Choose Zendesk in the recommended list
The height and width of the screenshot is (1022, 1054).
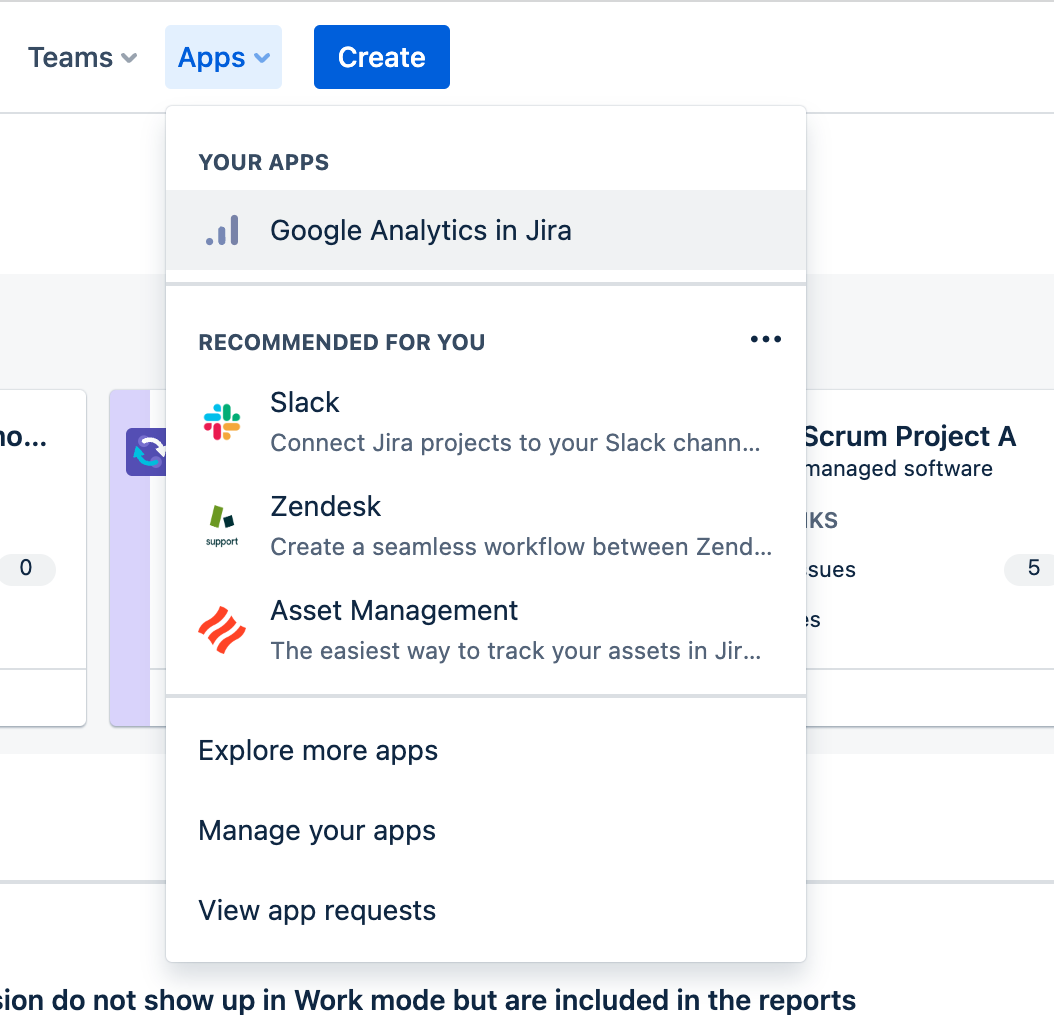[325, 507]
